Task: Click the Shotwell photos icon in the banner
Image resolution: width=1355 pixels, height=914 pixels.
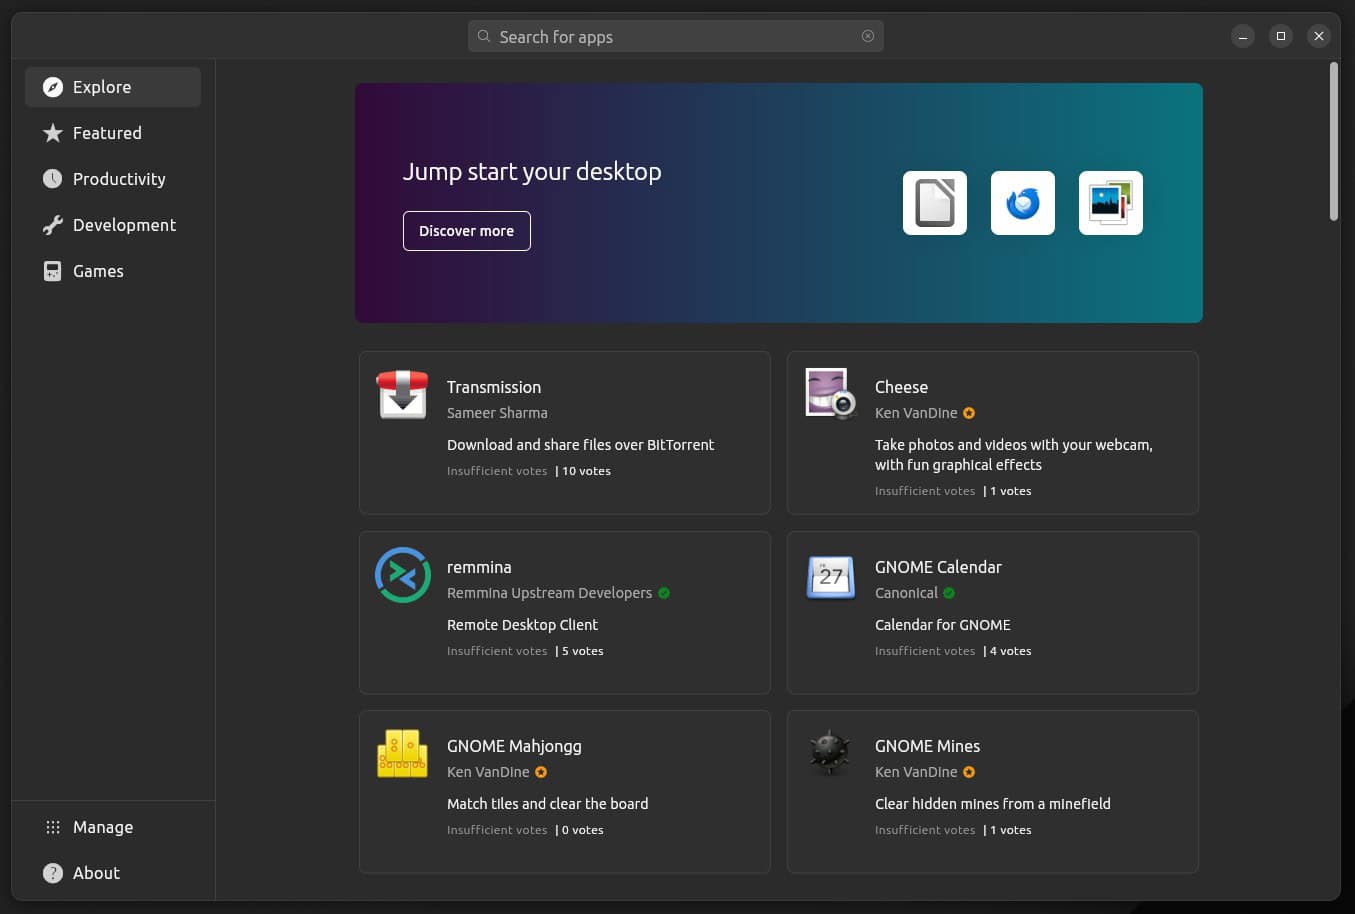Action: 1110,202
